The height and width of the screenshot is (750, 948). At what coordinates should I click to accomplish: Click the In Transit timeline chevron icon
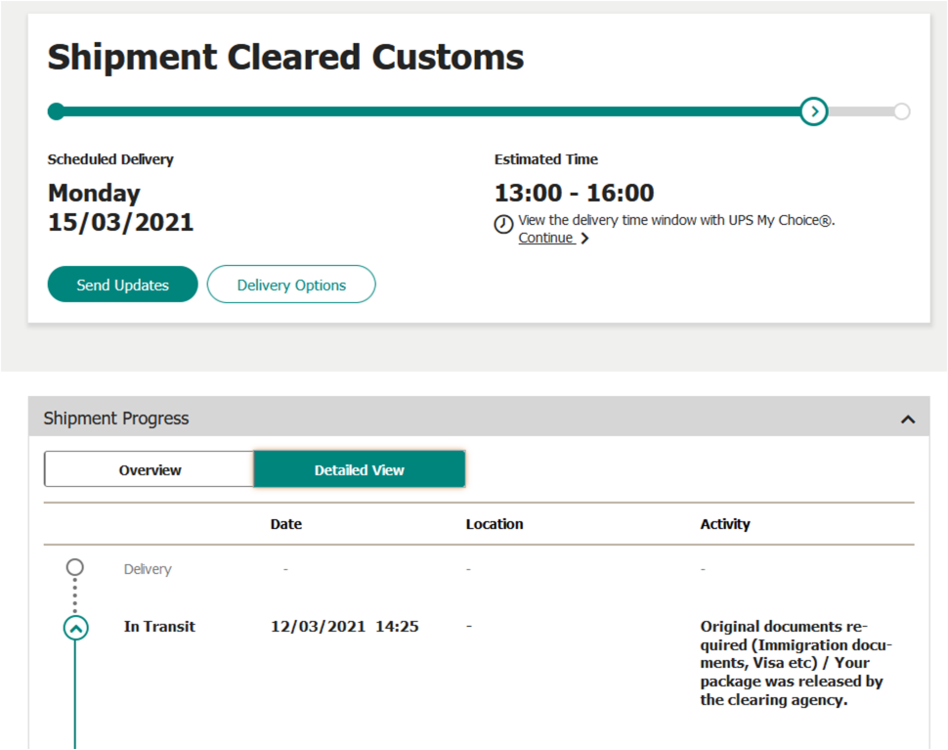[x=76, y=628]
